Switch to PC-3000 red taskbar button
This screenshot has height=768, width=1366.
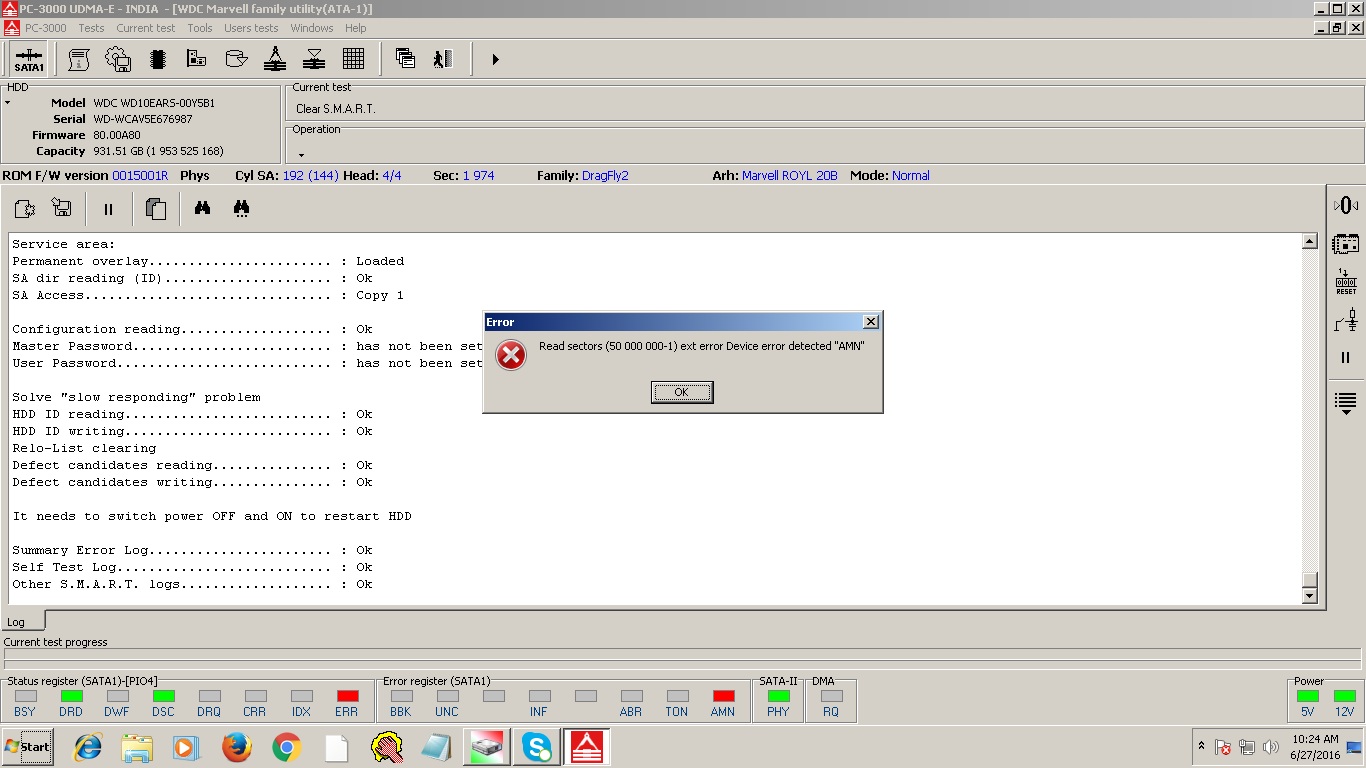coord(586,747)
